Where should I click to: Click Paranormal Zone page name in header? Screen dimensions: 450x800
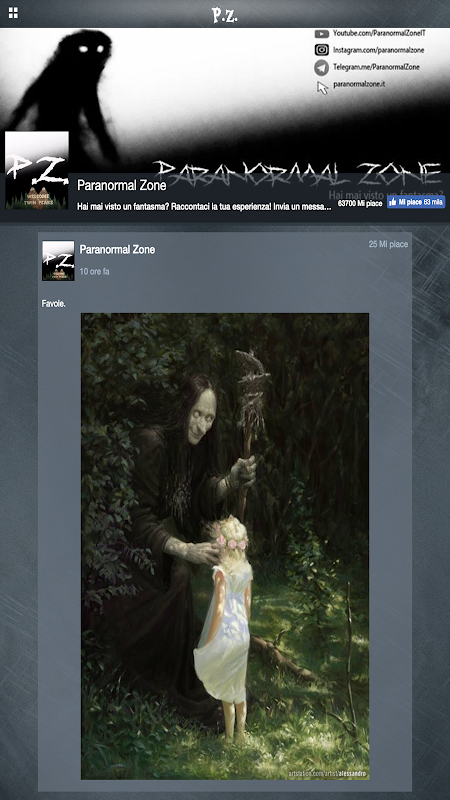(x=121, y=185)
